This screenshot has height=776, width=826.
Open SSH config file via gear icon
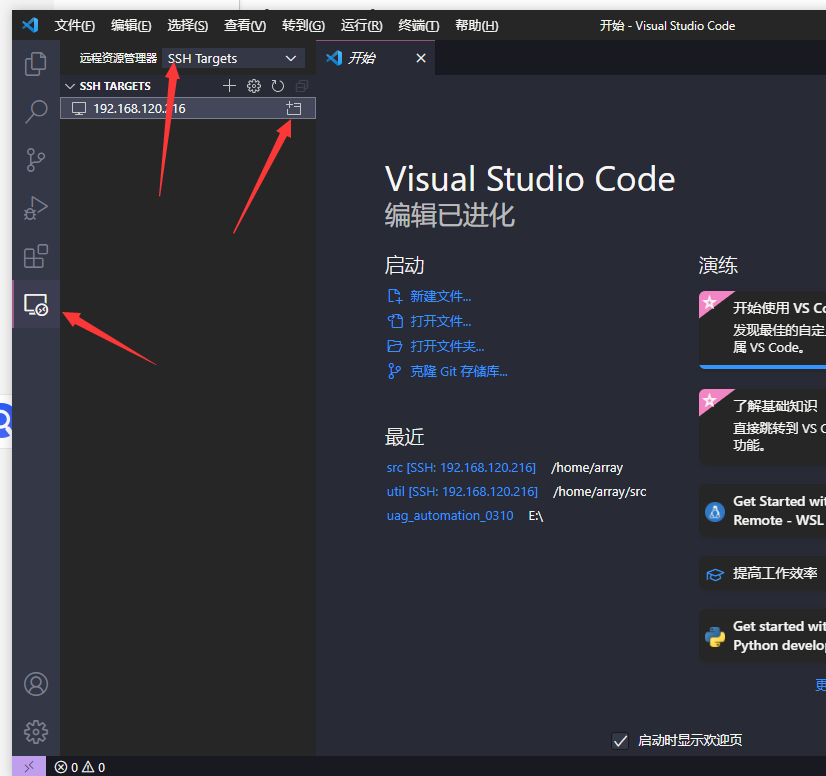point(254,86)
